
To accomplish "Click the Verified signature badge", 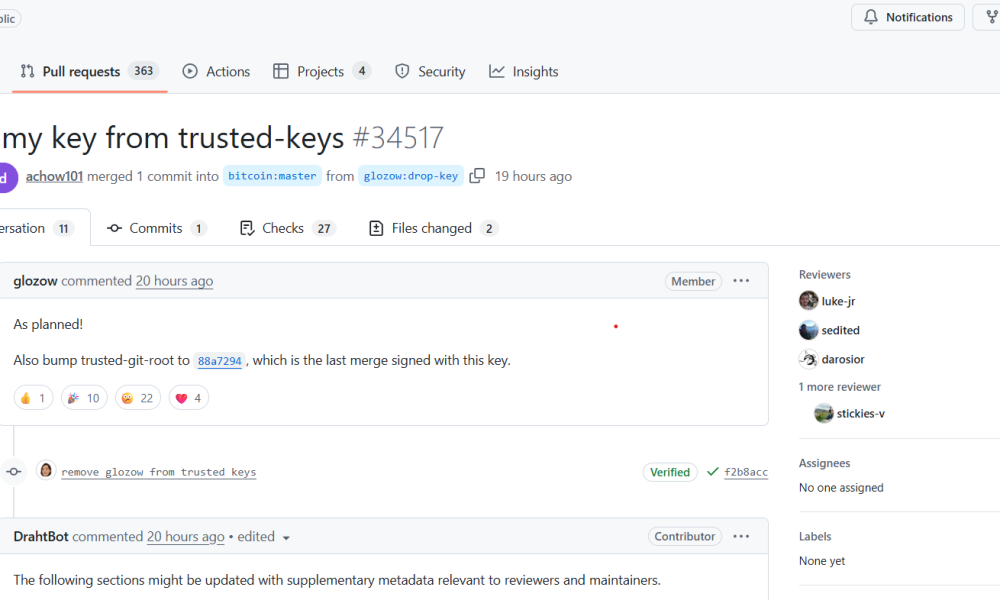I will pyautogui.click(x=670, y=472).
